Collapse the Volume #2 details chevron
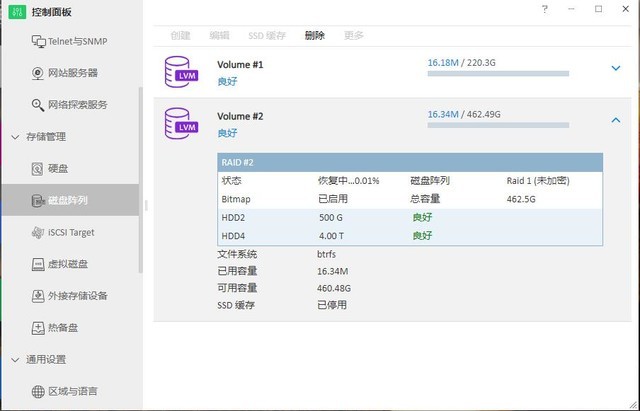 615,120
